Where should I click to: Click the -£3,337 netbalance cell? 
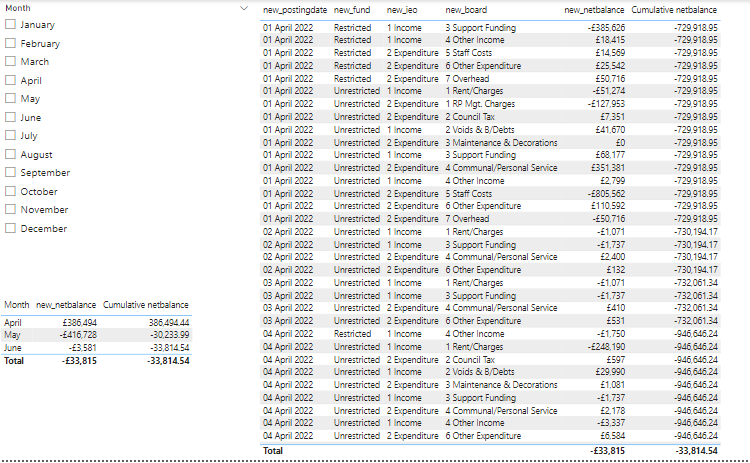tap(611, 423)
